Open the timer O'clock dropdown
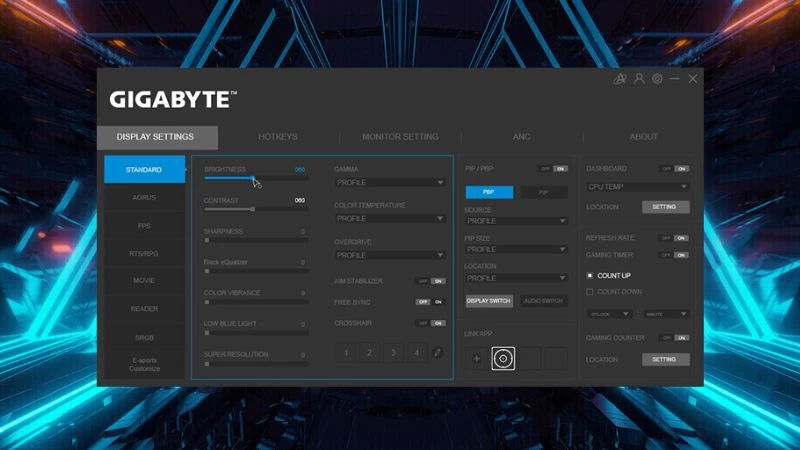Screen dimensions: 800x450 coord(610,314)
